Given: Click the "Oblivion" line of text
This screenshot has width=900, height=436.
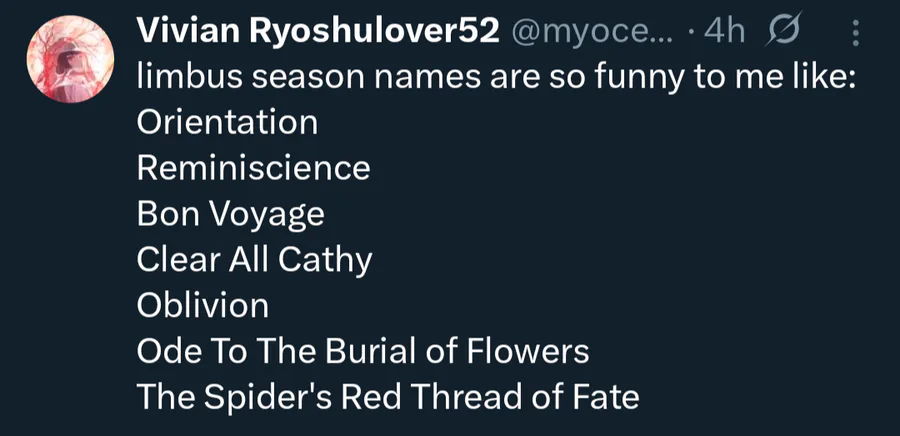Looking at the screenshot, I should pos(202,305).
